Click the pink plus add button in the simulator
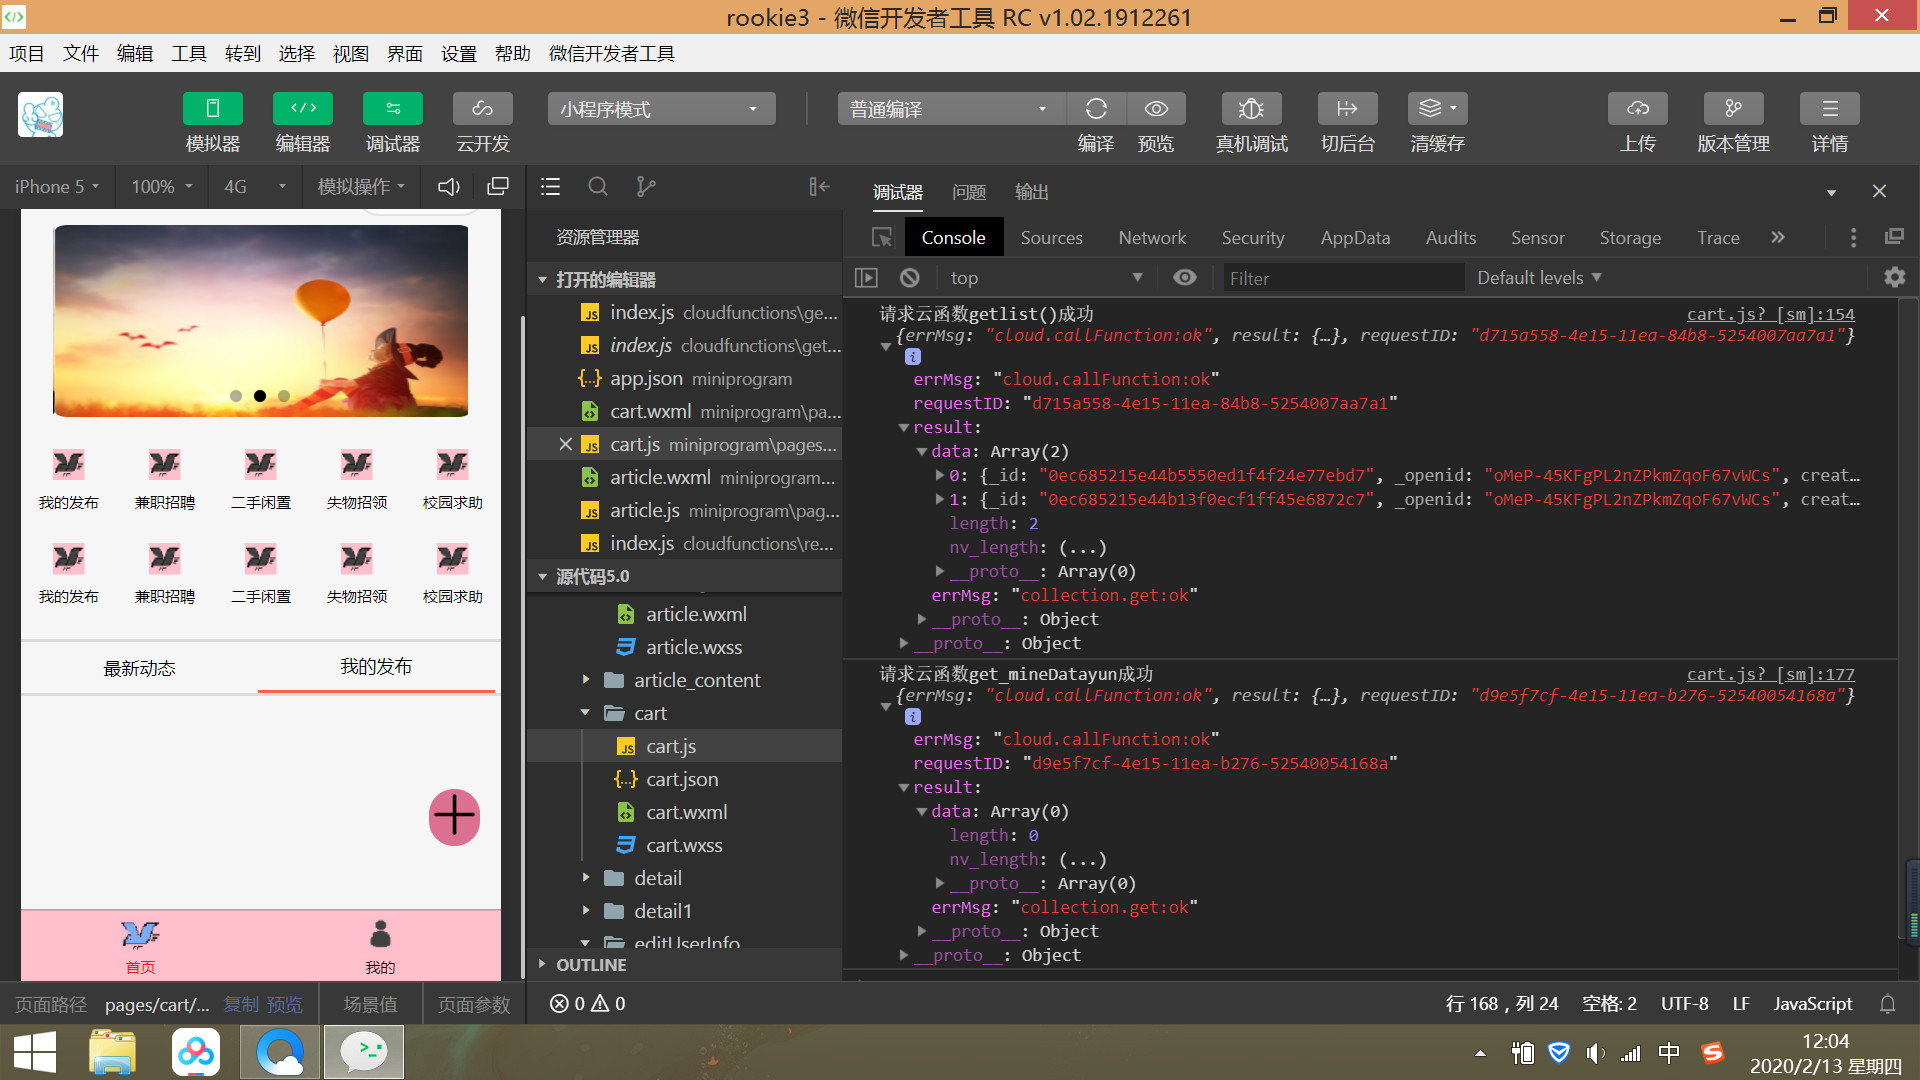The width and height of the screenshot is (1920, 1080). 454,817
